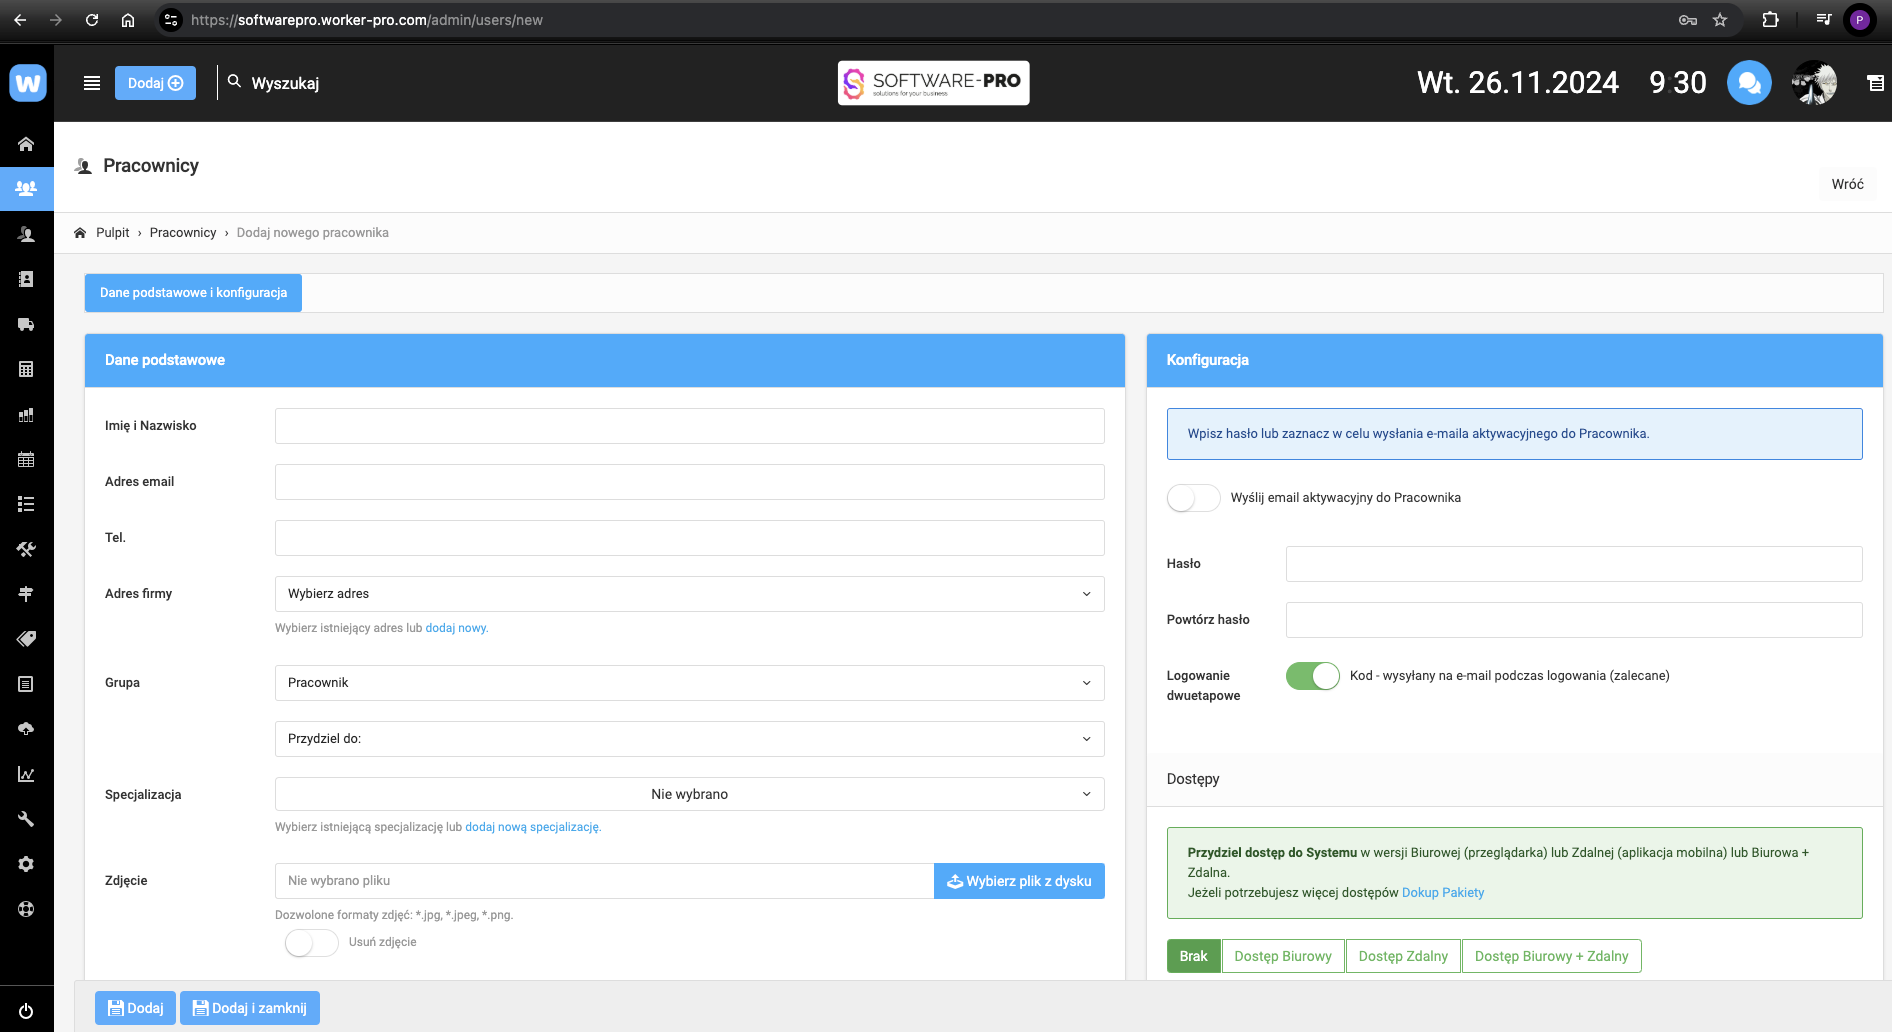Disable two-step login code toggle
1892x1032 pixels.
tap(1312, 676)
